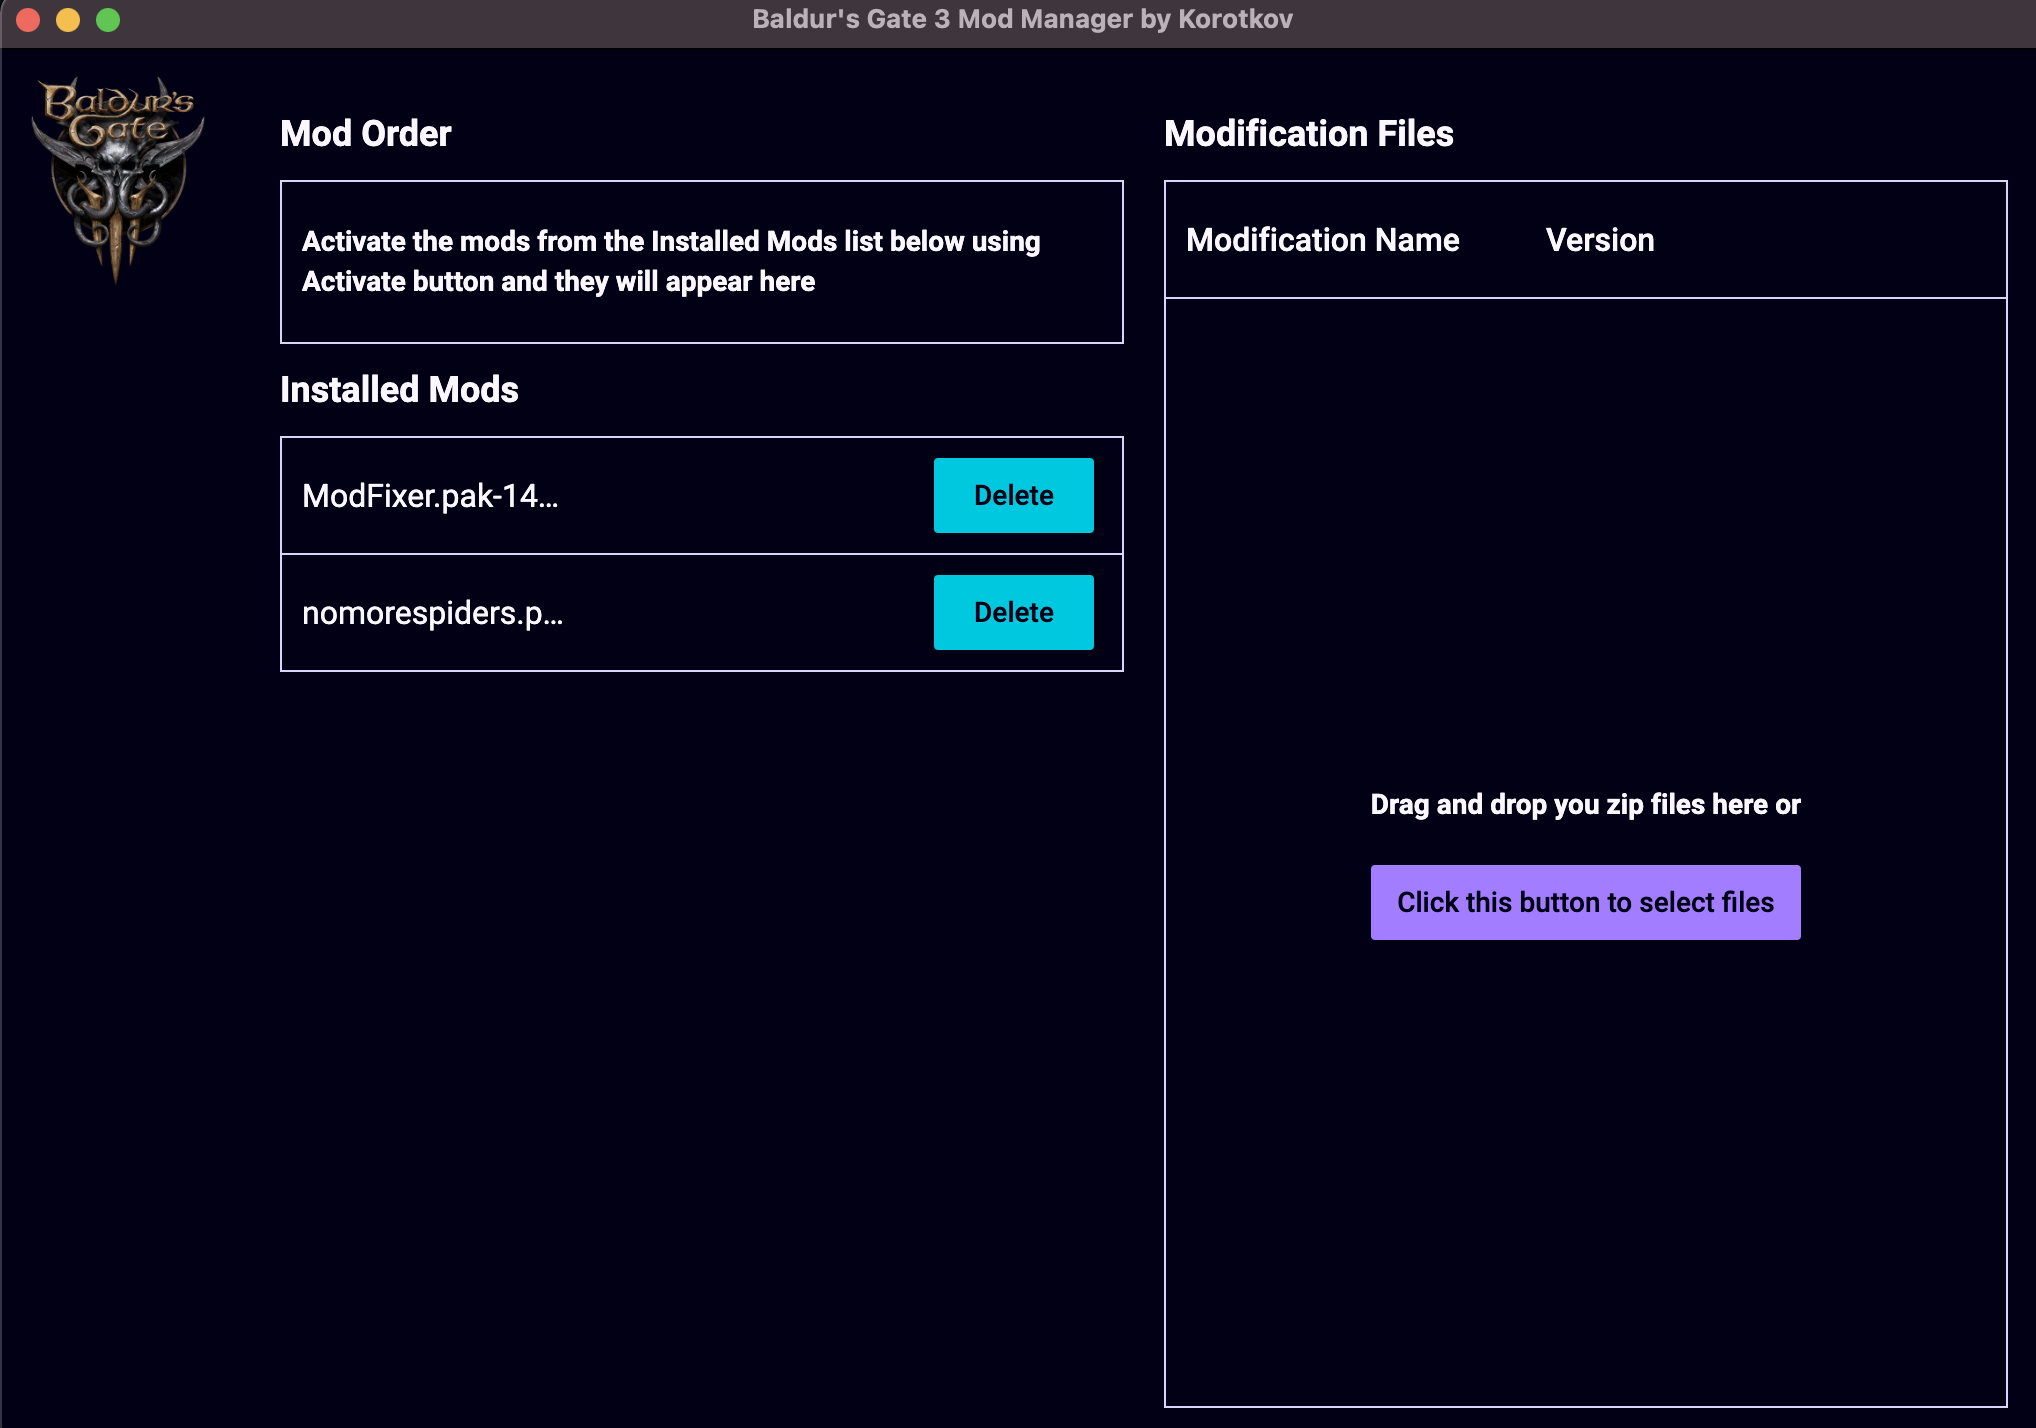Click the Version column header
2036x1428 pixels.
click(1599, 240)
